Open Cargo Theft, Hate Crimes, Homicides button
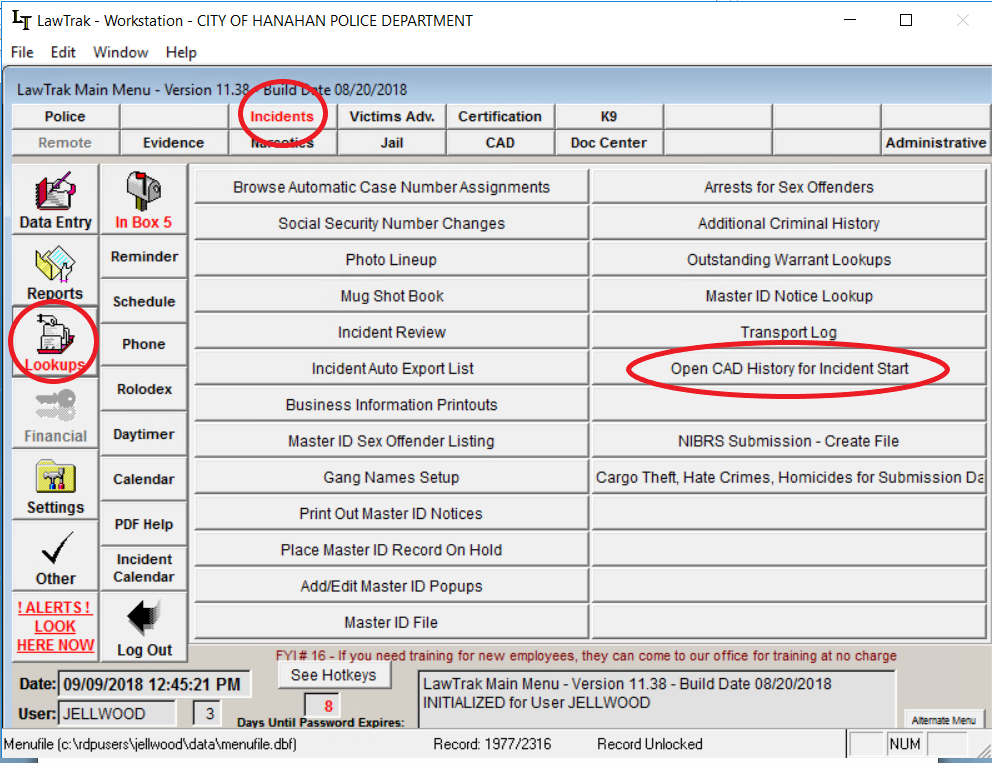Viewport: 992px width, 763px height. [x=788, y=478]
